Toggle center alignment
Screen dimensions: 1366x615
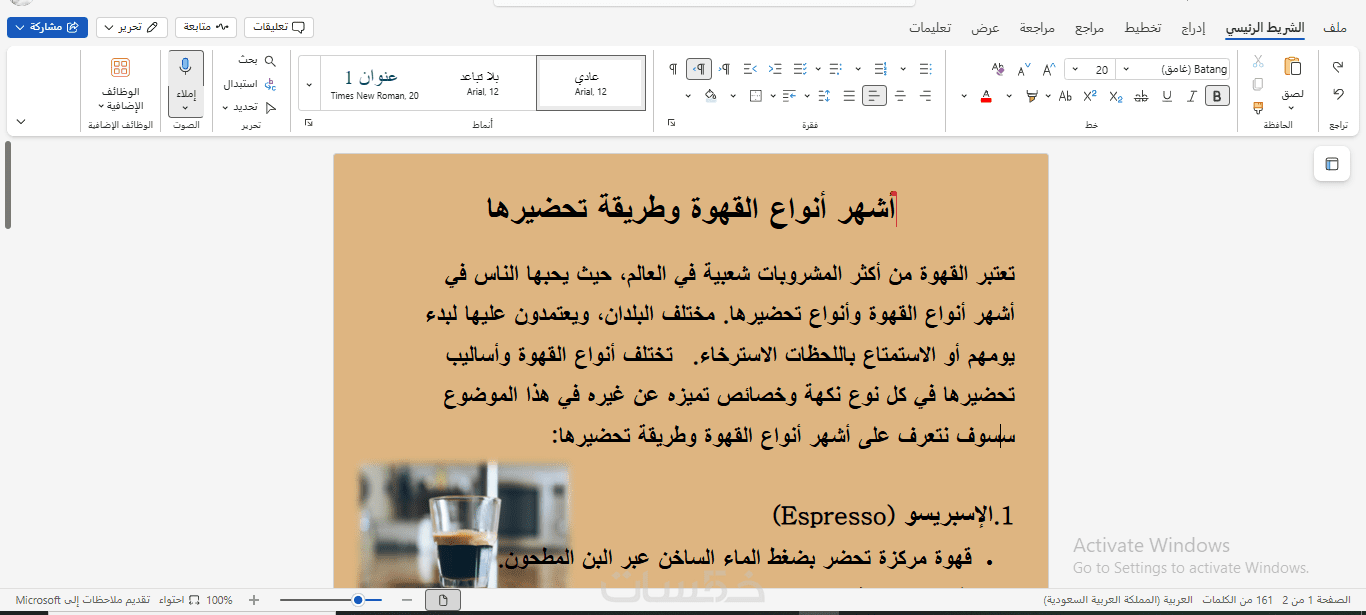pos(900,96)
